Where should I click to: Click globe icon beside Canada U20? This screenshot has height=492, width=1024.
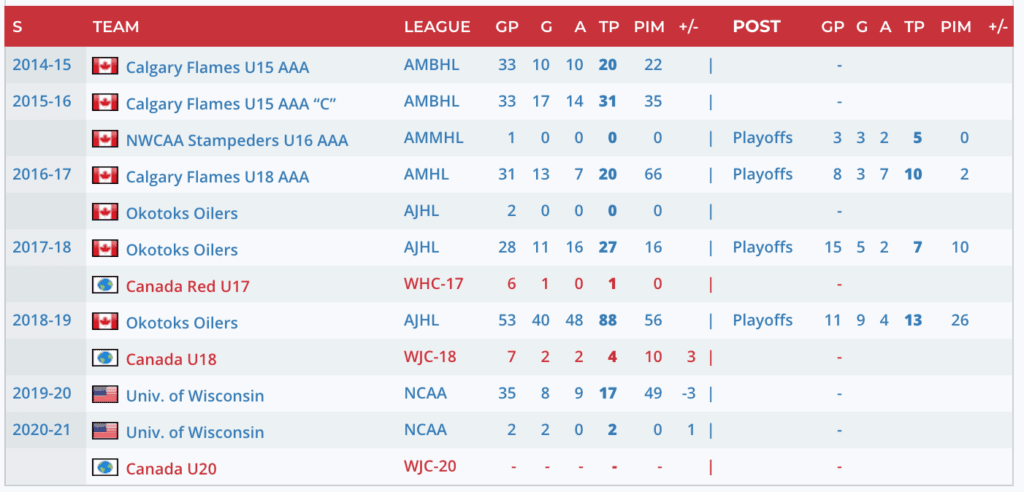coord(105,467)
